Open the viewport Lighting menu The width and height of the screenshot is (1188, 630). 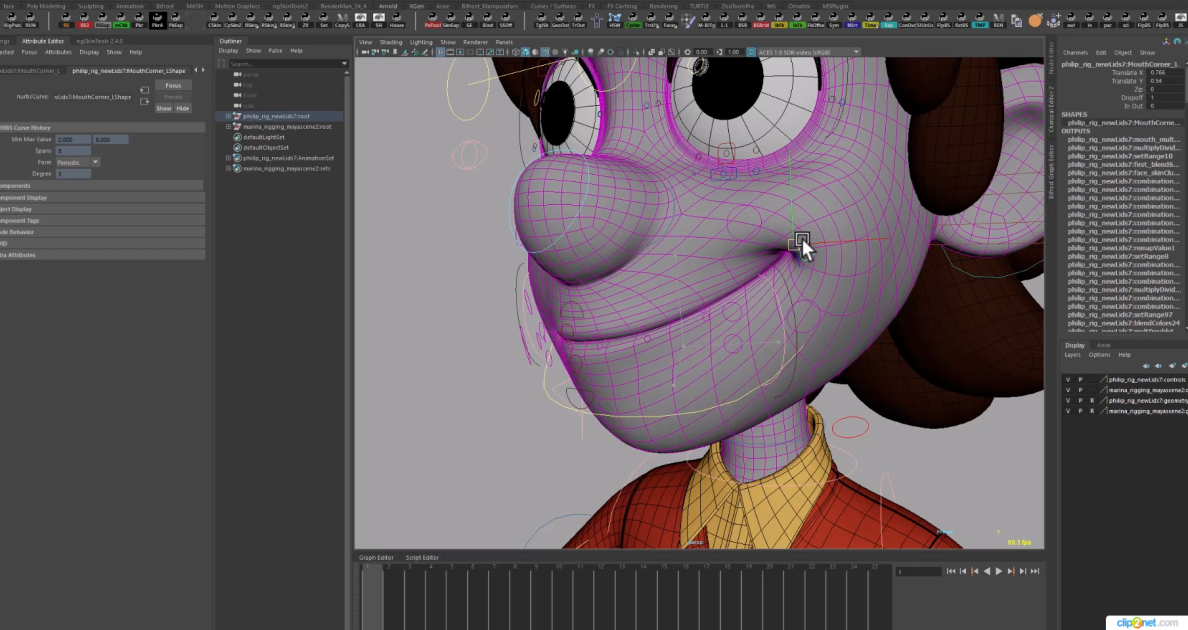click(x=421, y=42)
